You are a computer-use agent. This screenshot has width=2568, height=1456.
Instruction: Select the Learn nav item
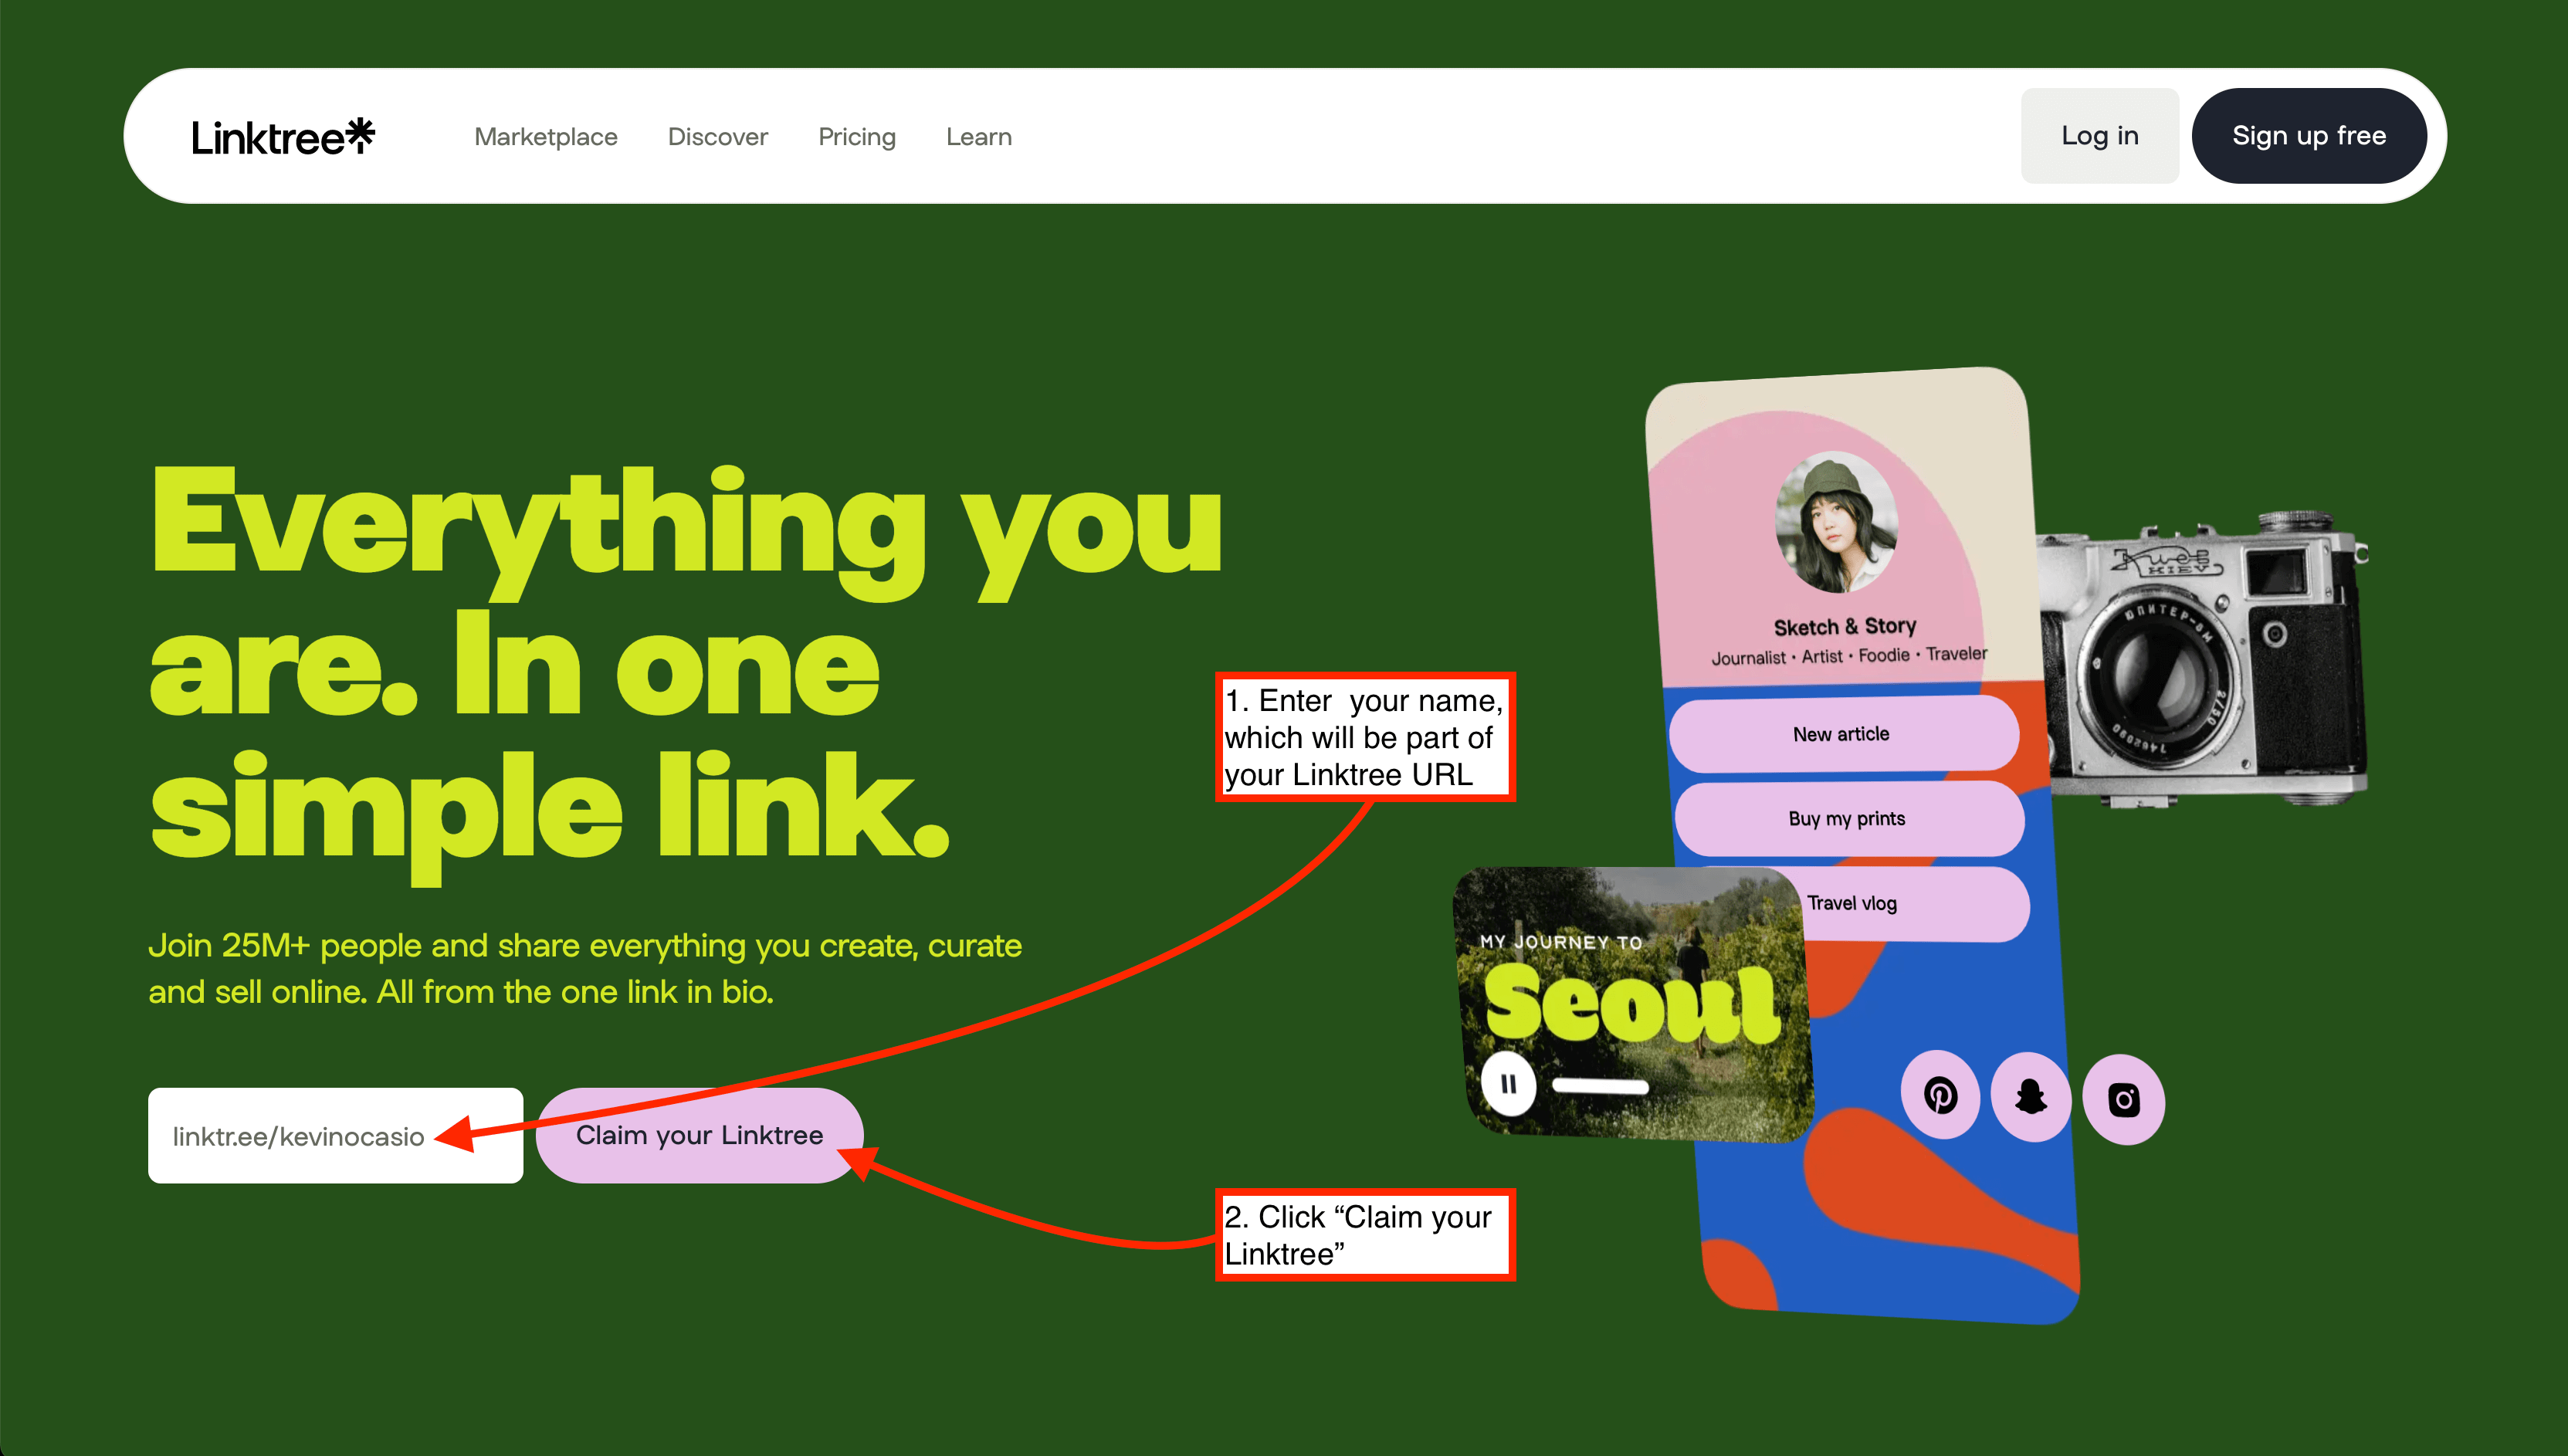tap(979, 136)
